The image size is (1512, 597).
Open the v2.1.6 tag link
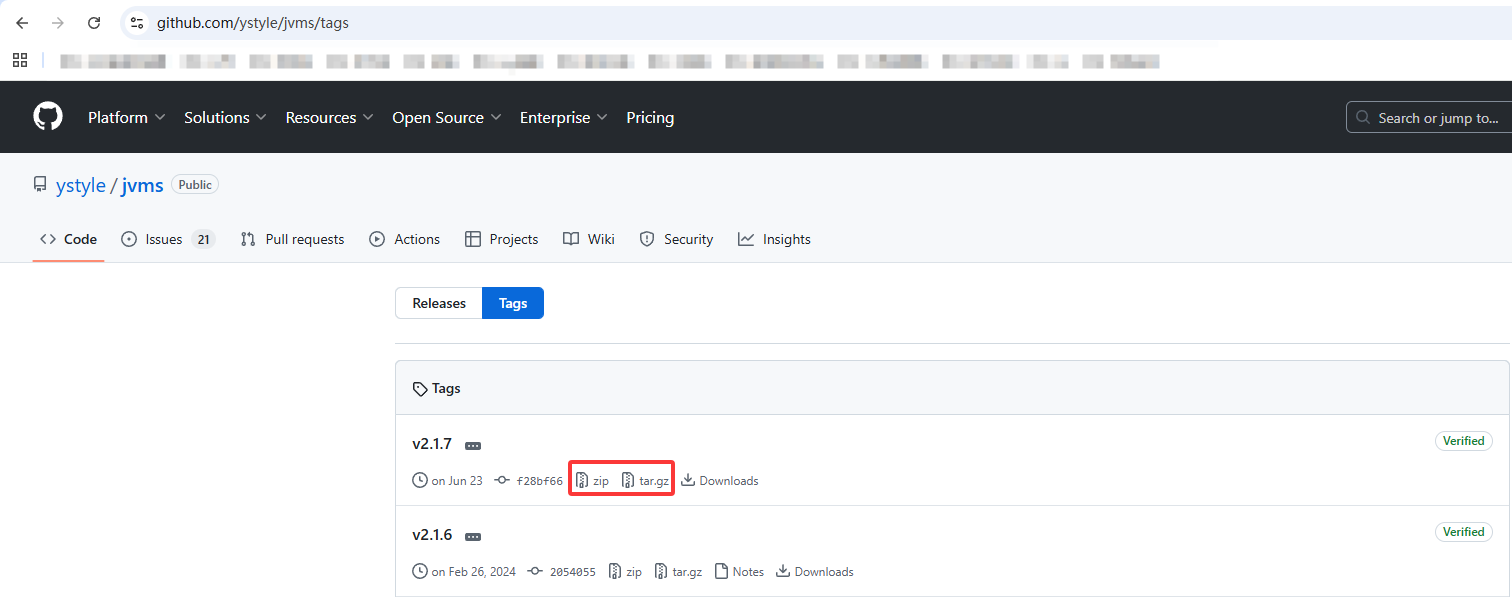(x=432, y=535)
